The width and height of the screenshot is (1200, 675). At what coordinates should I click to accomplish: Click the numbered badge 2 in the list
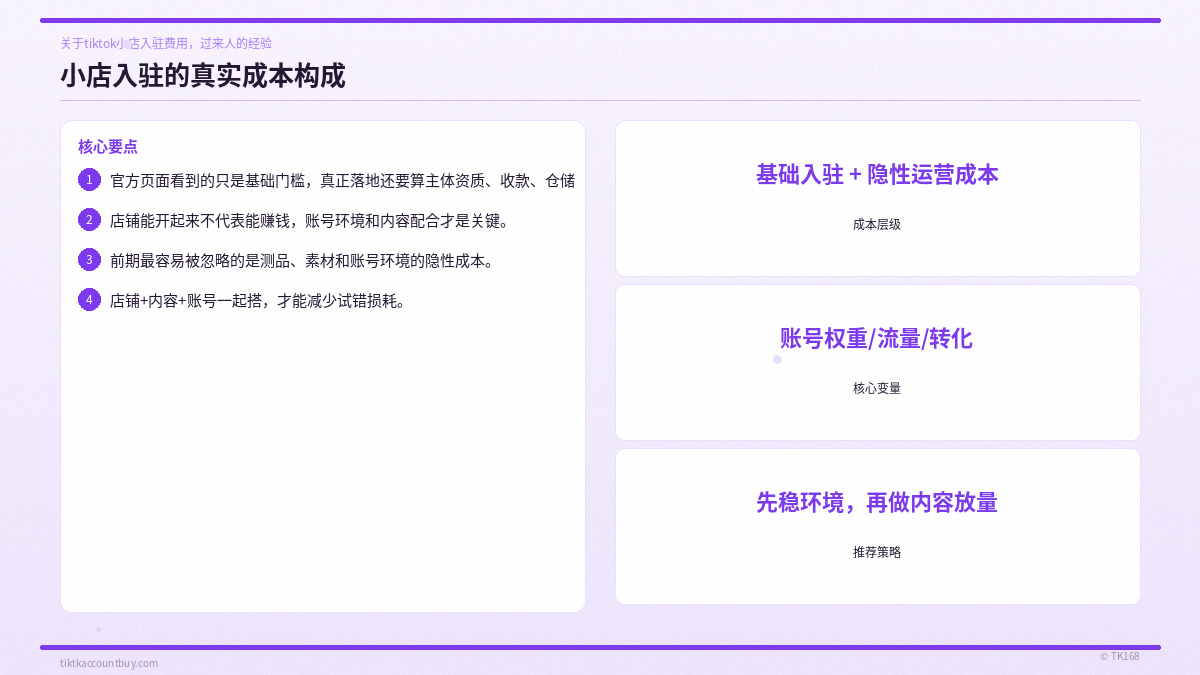click(x=89, y=220)
